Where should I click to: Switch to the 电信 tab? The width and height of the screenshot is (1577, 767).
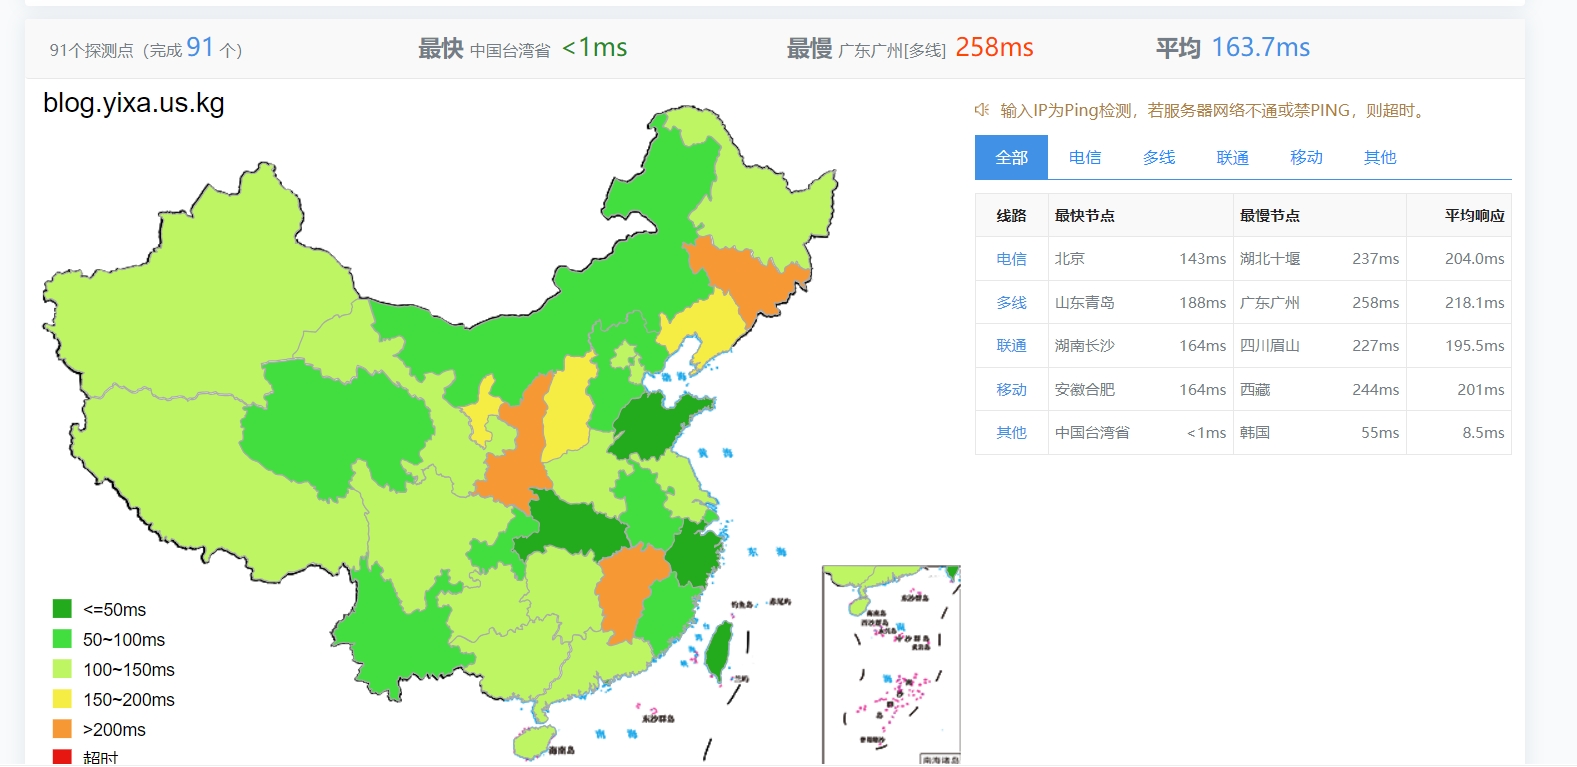pyautogui.click(x=1085, y=157)
